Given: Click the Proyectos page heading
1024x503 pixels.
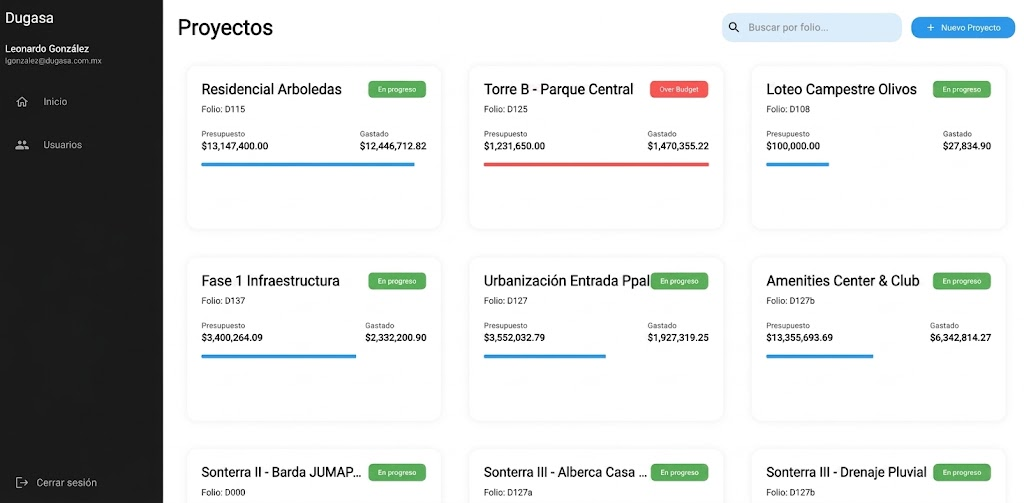Looking at the screenshot, I should pyautogui.click(x=225, y=27).
